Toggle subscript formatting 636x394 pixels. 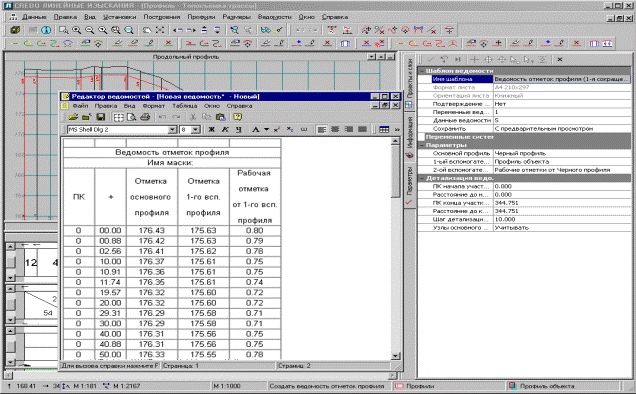[x=290, y=129]
